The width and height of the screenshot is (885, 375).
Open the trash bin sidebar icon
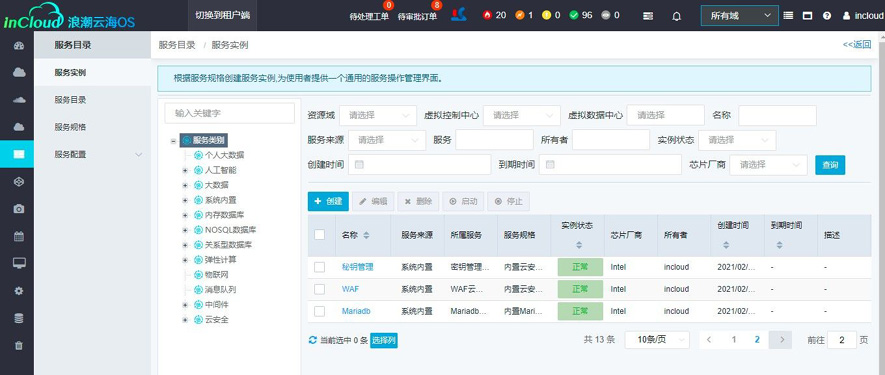(x=19, y=345)
